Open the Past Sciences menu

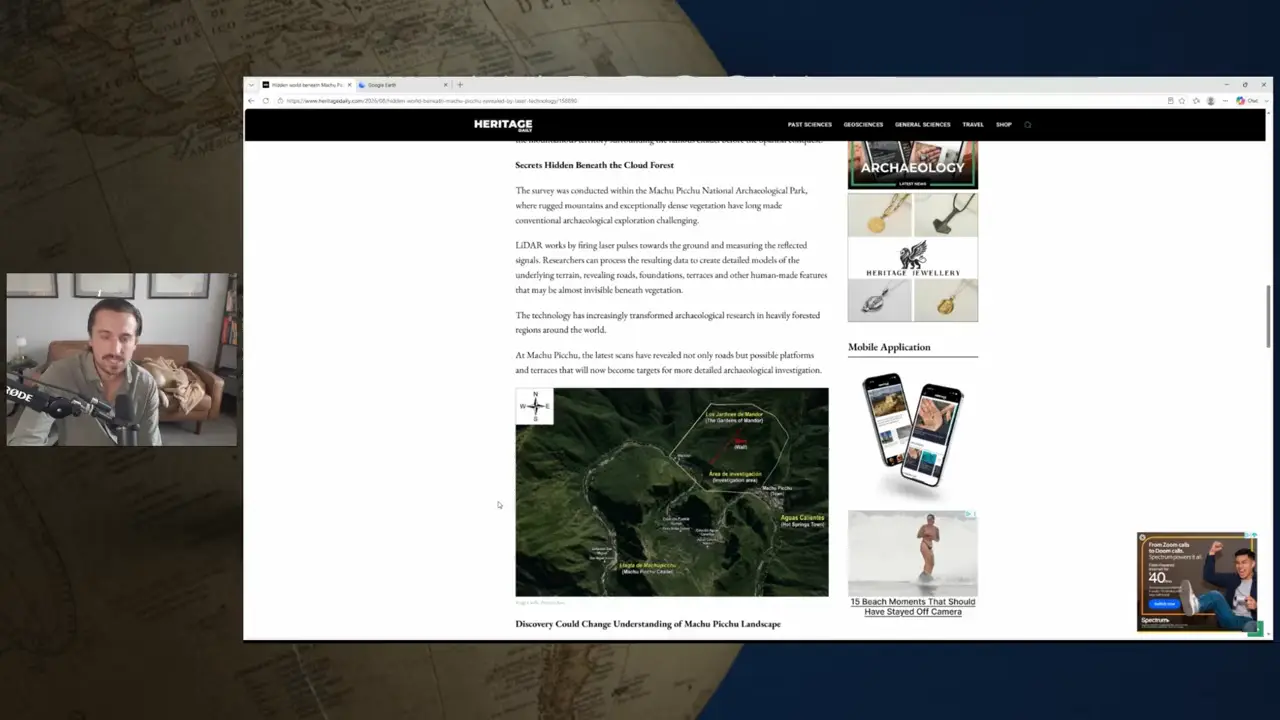click(x=809, y=125)
